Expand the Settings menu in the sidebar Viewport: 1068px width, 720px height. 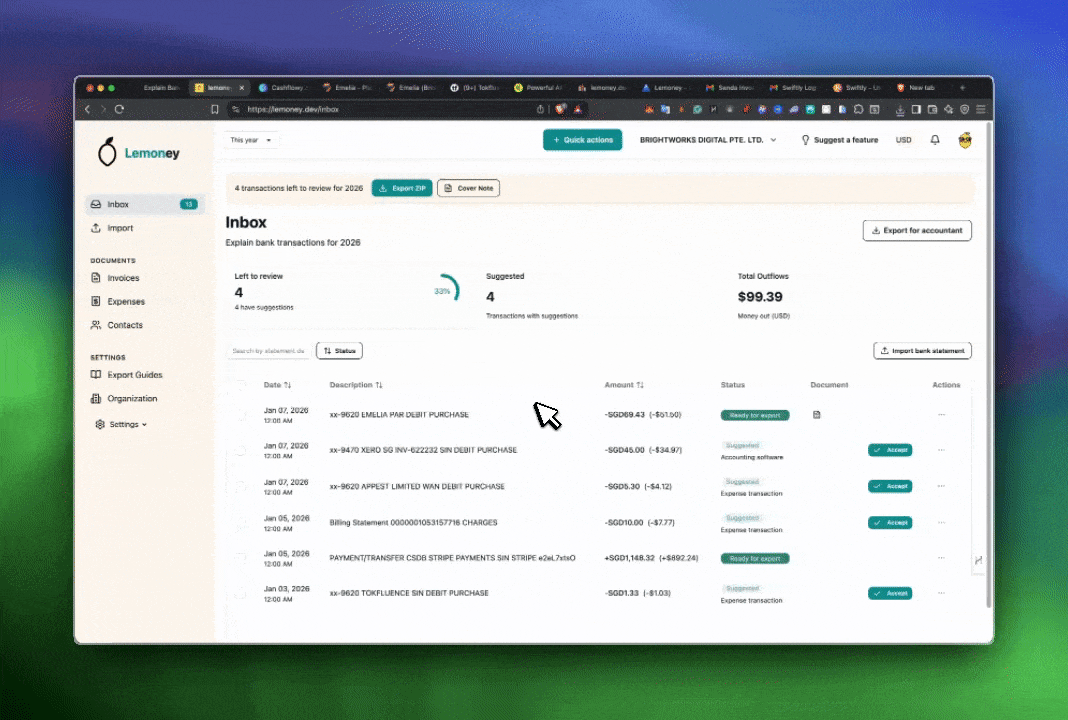click(122, 424)
